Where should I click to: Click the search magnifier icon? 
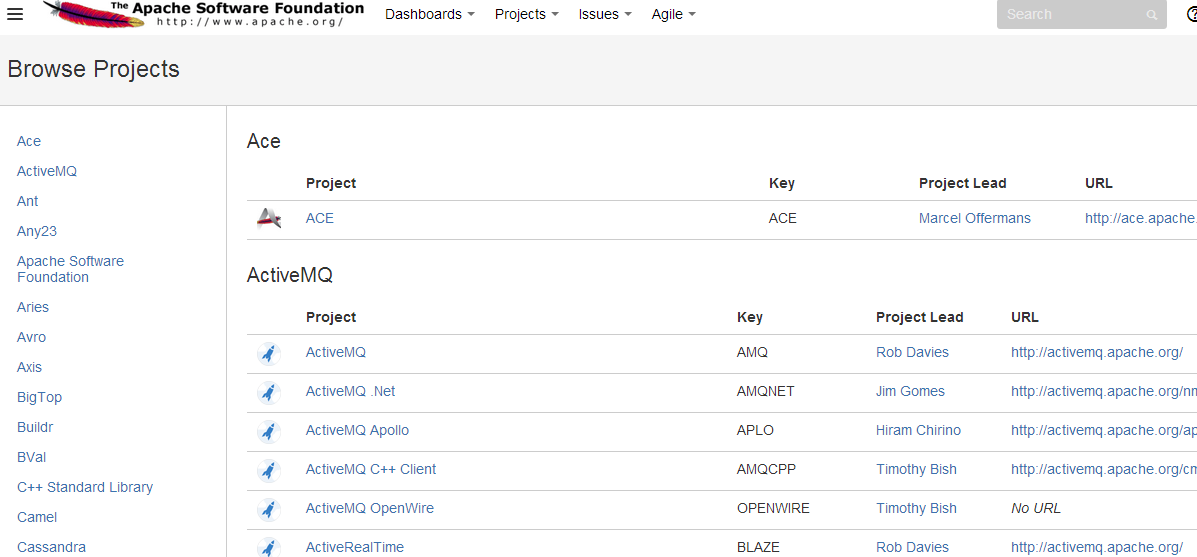pos(1152,14)
